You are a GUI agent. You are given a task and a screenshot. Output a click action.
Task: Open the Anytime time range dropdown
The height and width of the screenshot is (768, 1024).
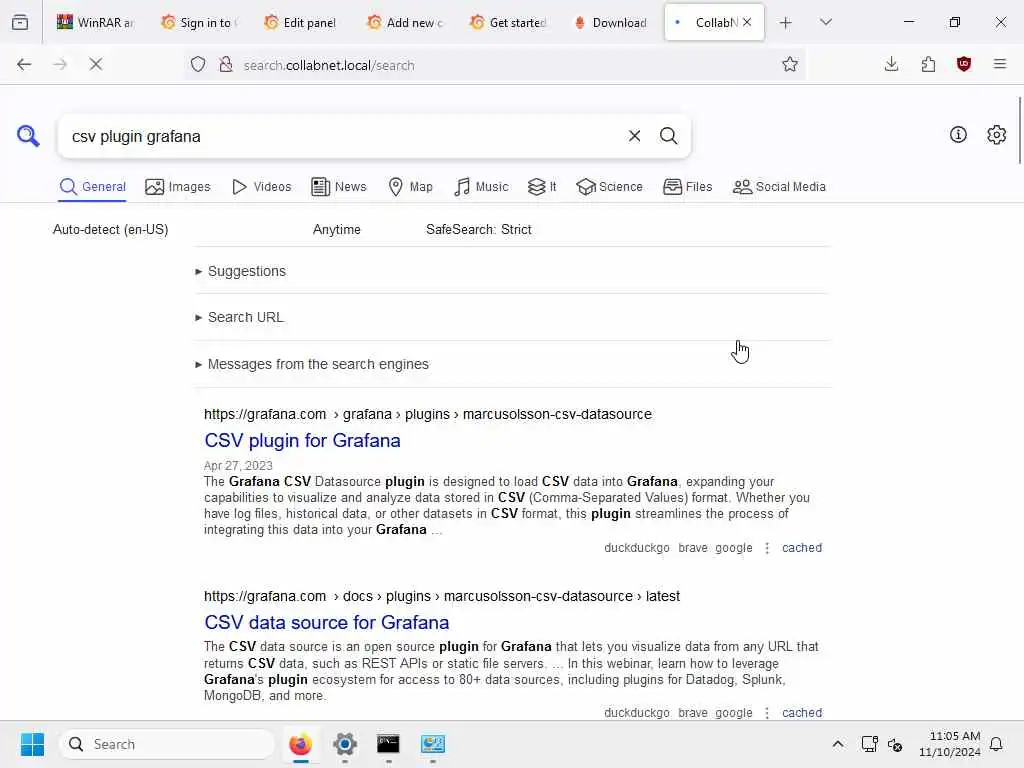336,229
